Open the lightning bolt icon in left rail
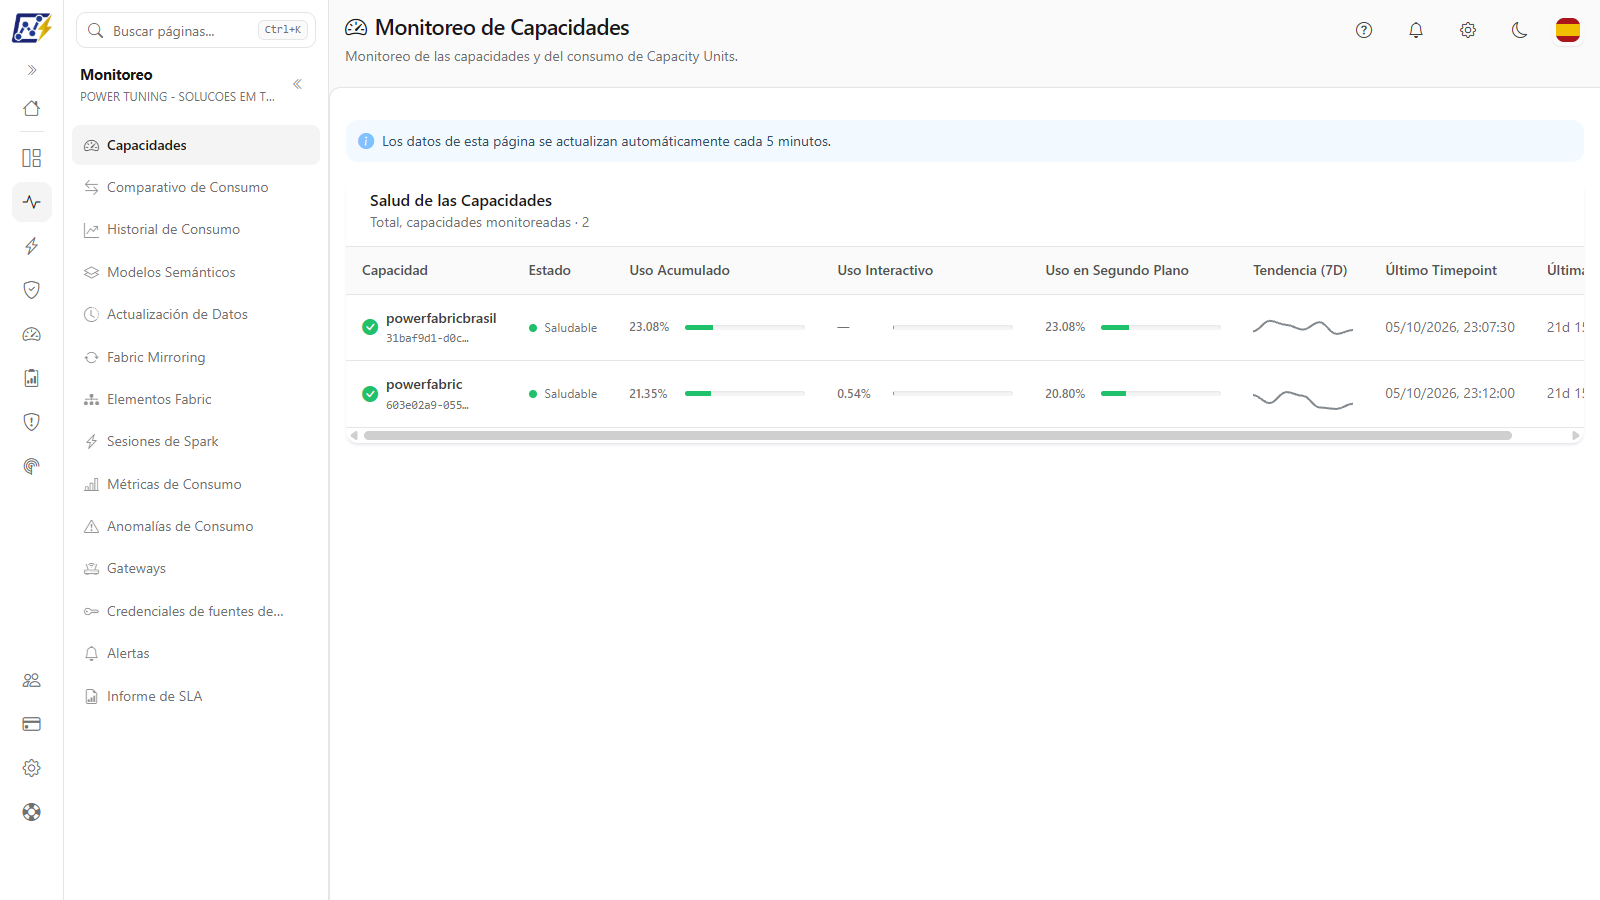 point(32,246)
